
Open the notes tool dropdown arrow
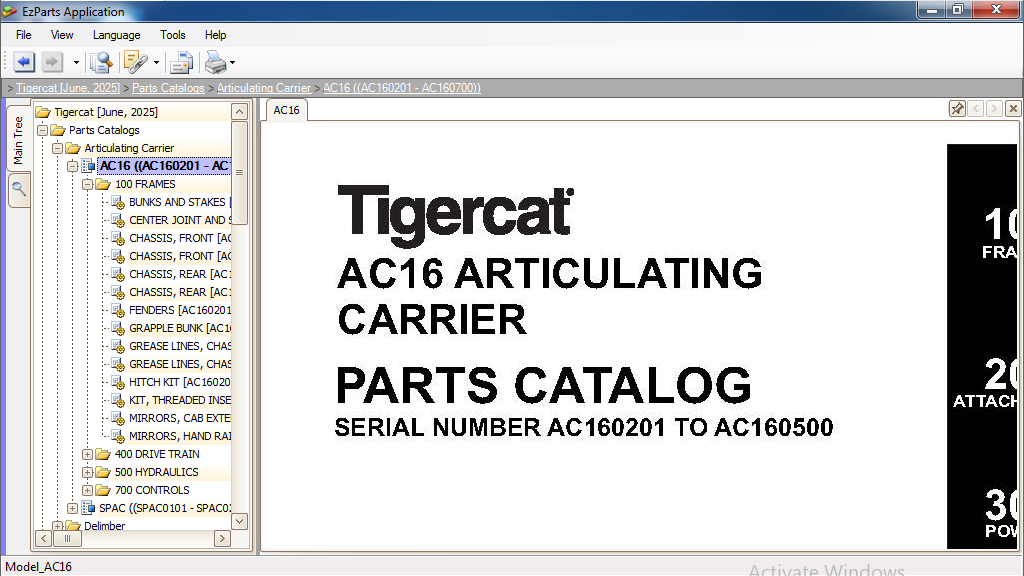[156, 63]
